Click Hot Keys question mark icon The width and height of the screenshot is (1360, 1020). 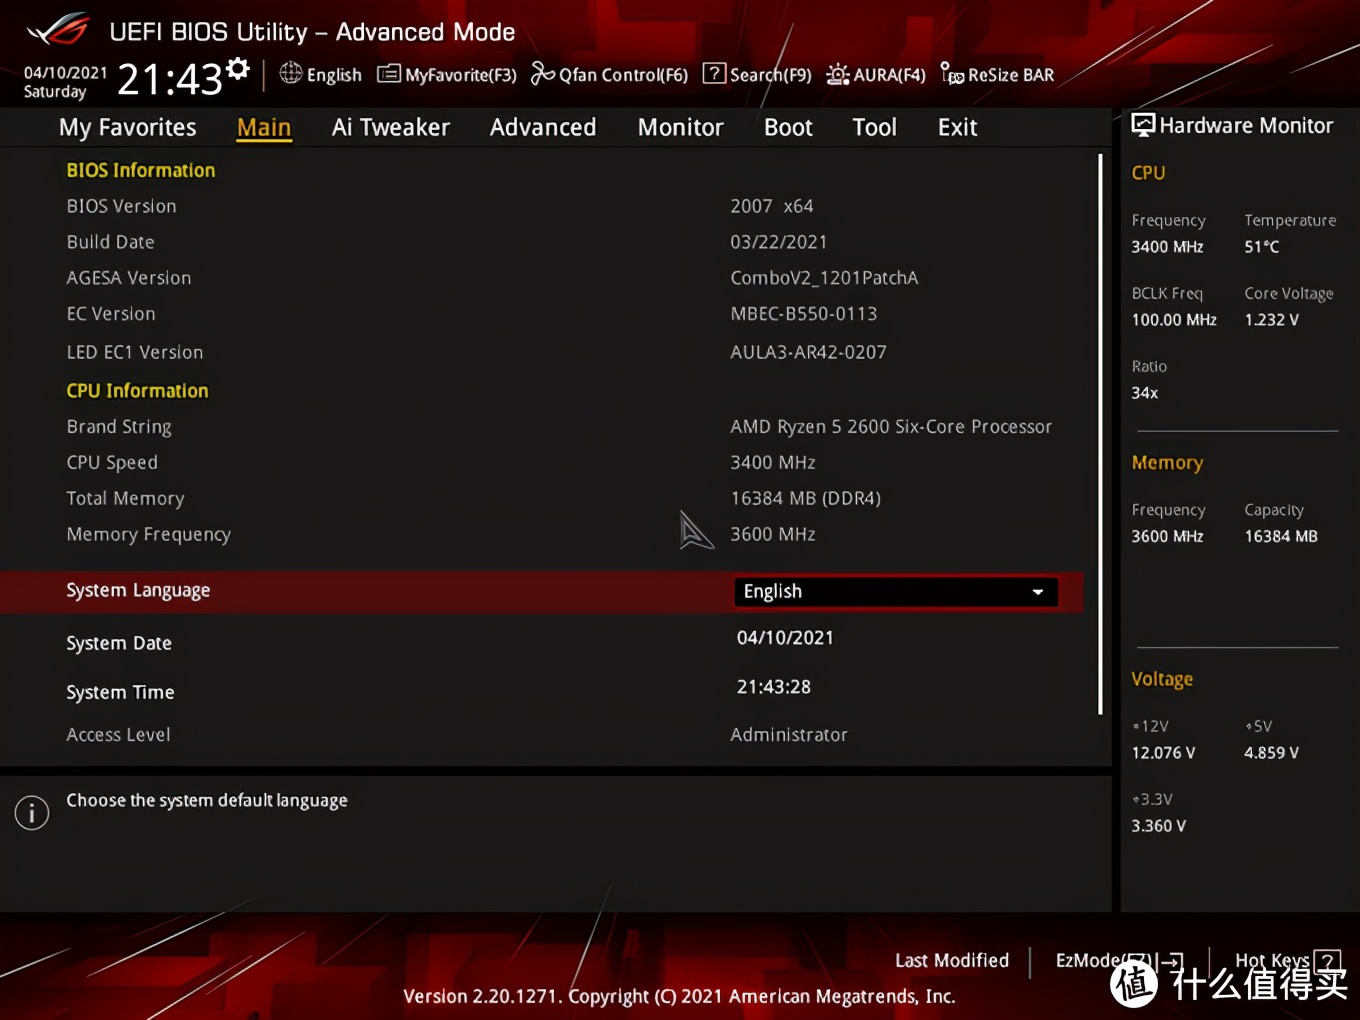[1327, 961]
